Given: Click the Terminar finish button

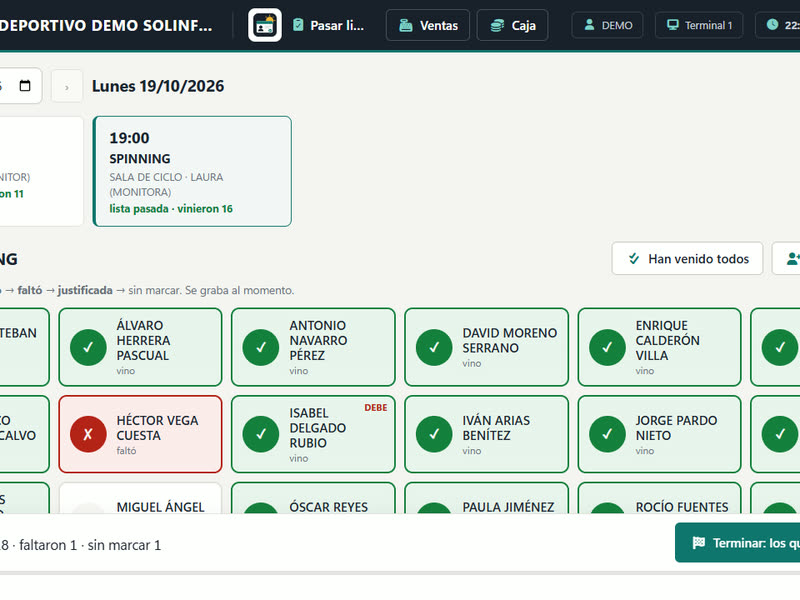Looking at the screenshot, I should [x=738, y=542].
